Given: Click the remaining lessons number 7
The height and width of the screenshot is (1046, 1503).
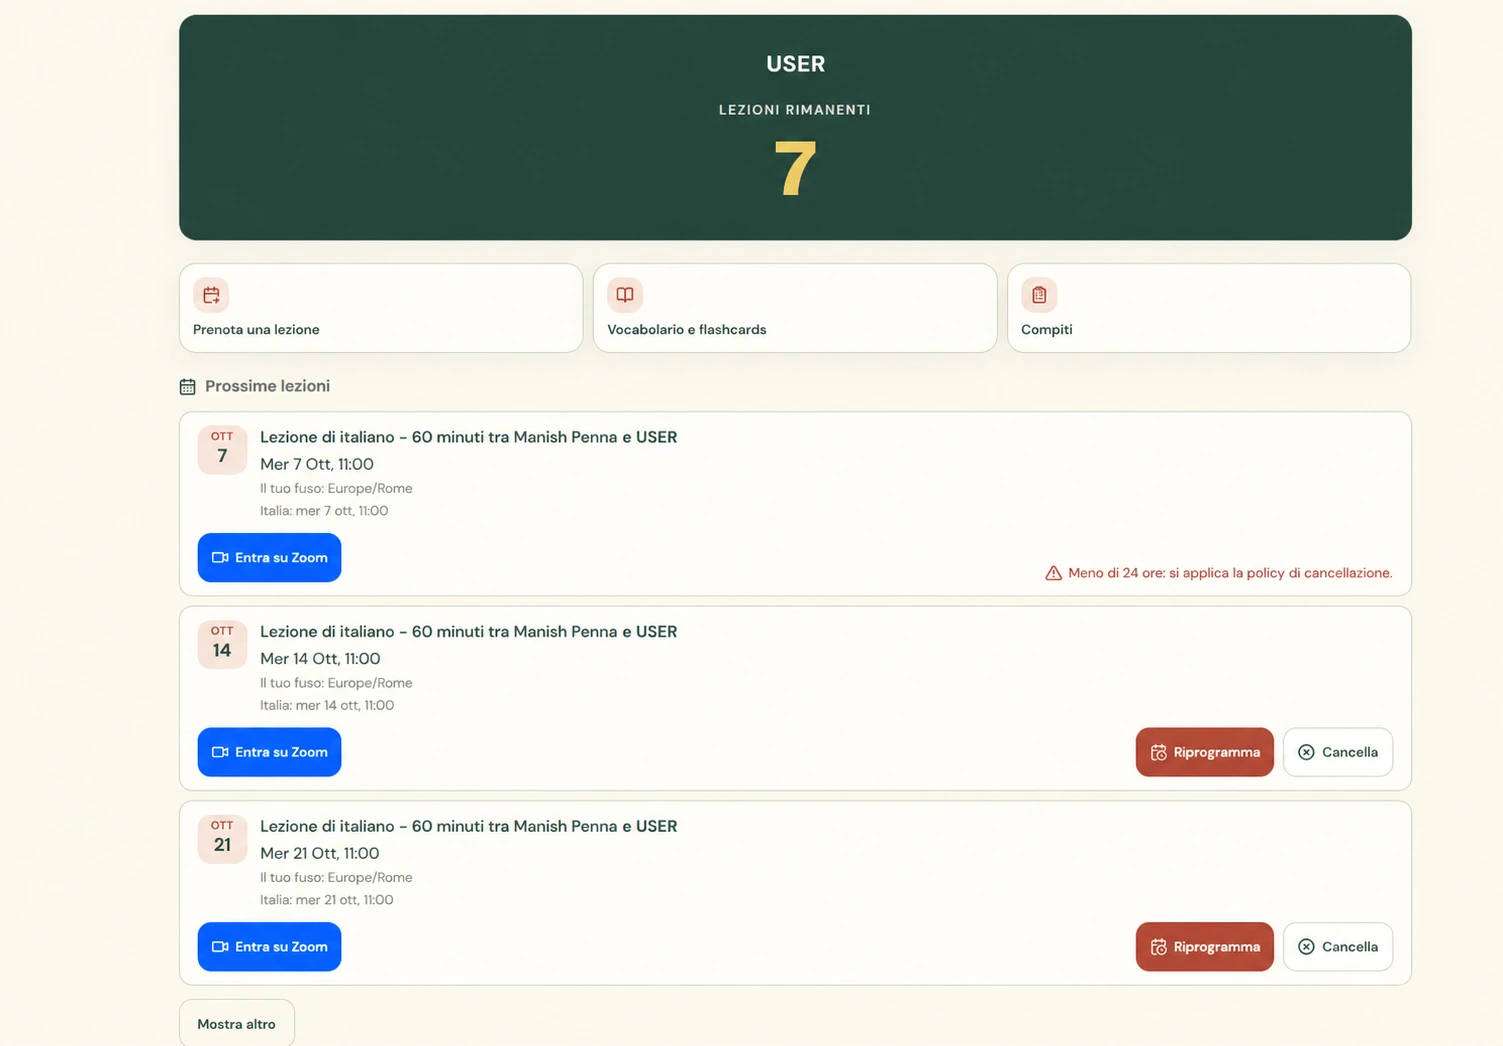Looking at the screenshot, I should coord(795,169).
